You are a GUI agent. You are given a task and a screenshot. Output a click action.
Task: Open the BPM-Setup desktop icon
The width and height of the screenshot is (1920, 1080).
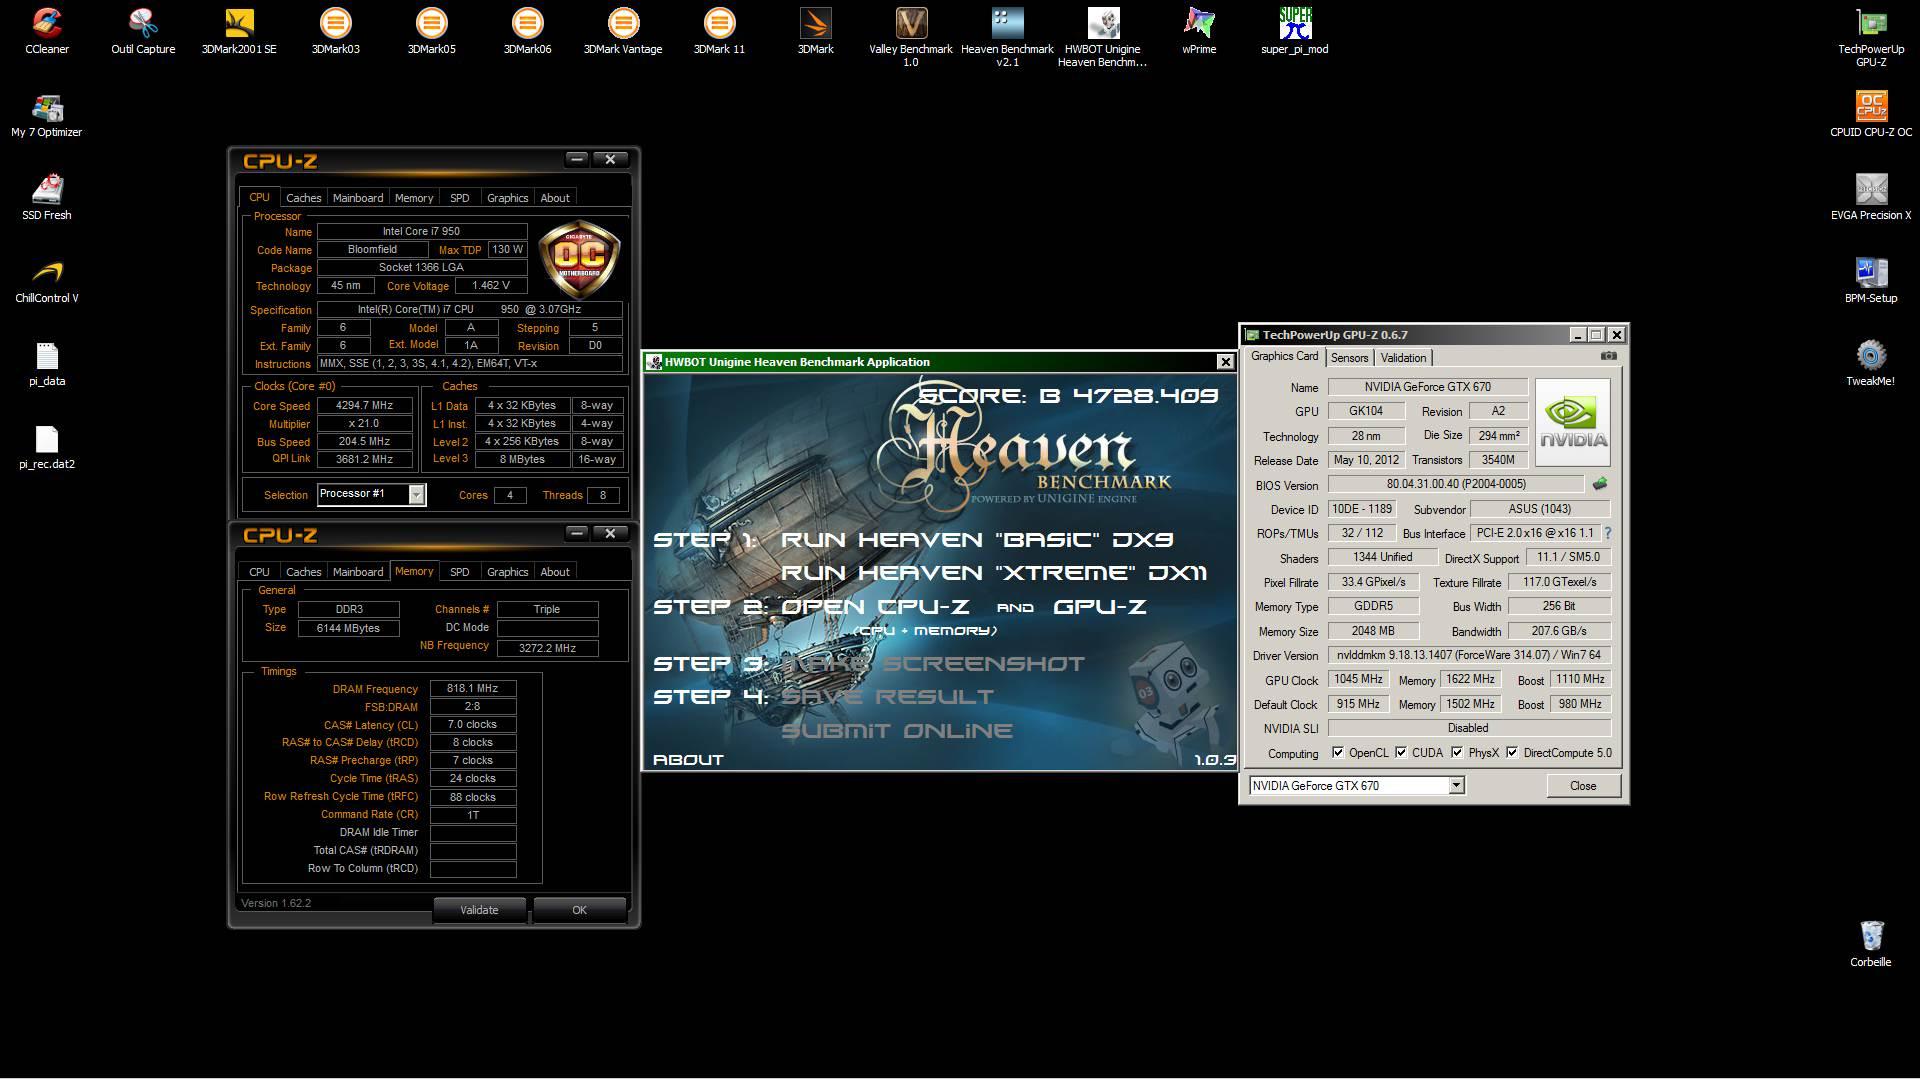1871,280
